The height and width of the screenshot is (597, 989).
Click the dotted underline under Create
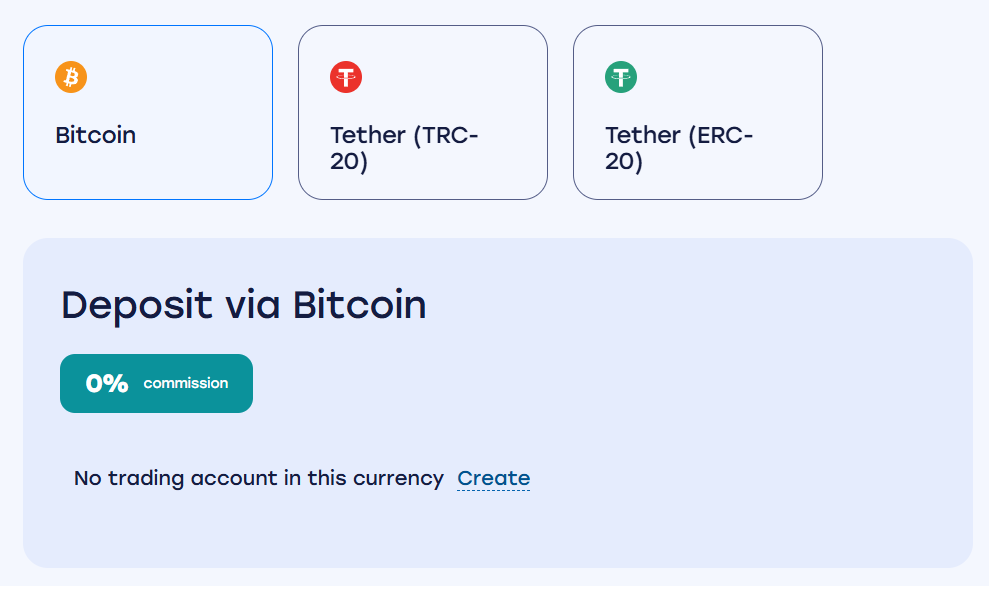493,491
